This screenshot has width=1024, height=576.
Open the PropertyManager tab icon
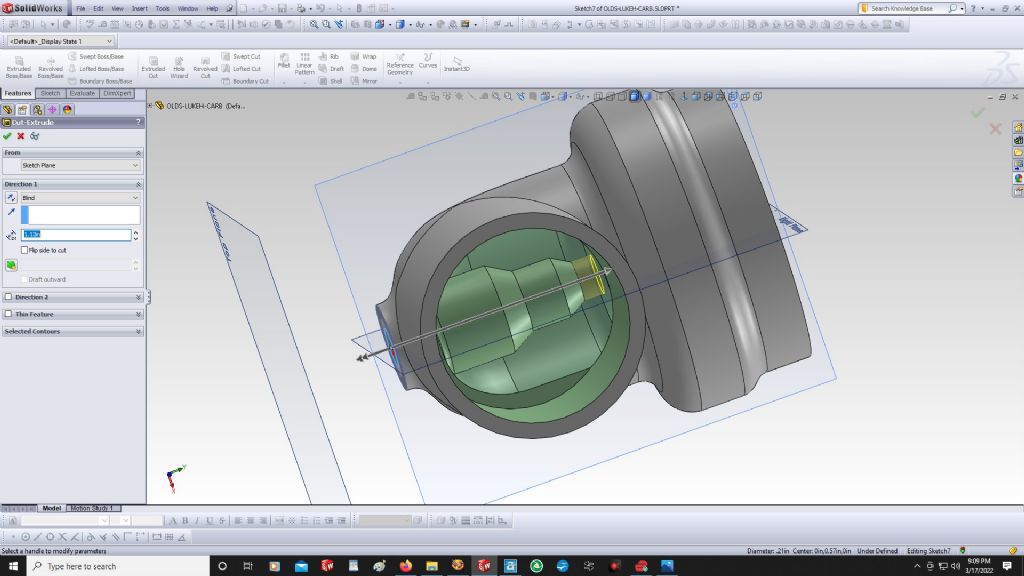[x=22, y=109]
